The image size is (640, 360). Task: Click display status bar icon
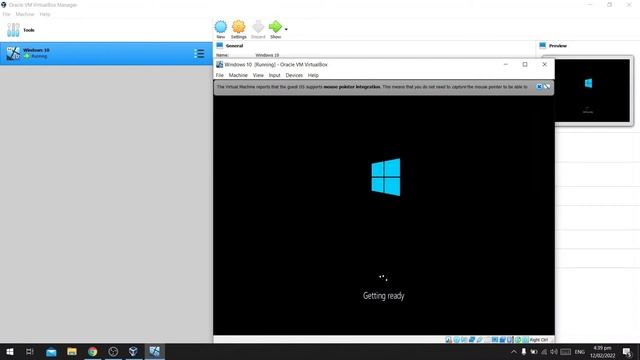495,340
